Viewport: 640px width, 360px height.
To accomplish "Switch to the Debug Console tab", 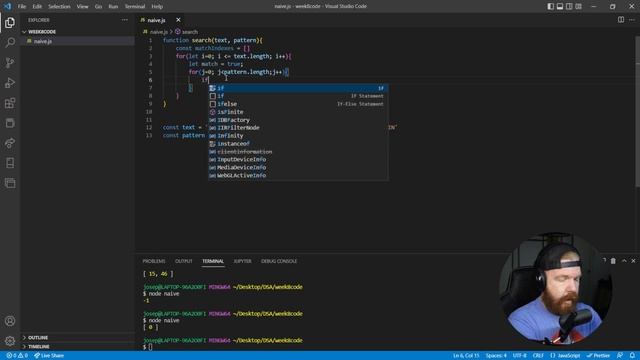I will point(279,261).
